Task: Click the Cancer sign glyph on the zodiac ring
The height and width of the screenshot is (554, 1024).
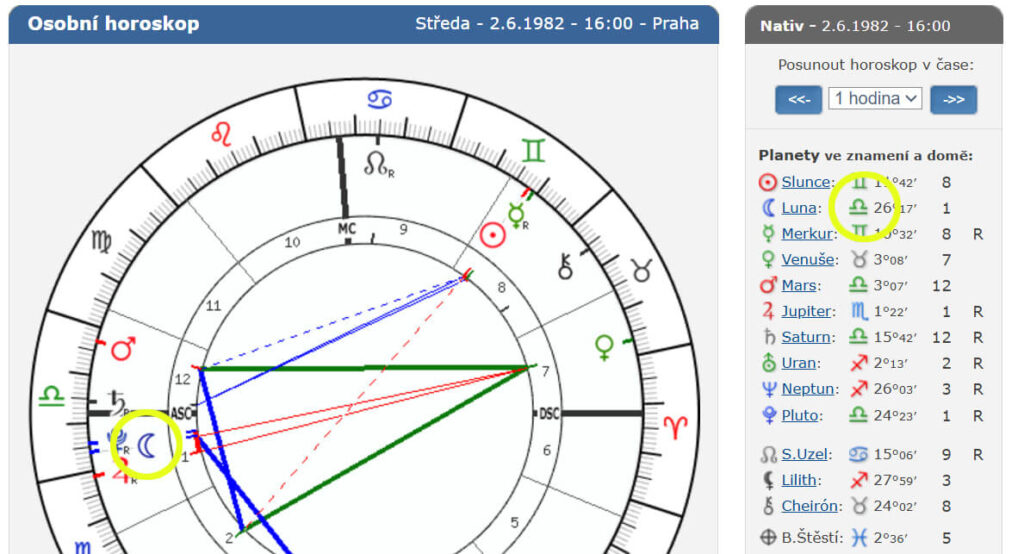Action: click(x=379, y=99)
